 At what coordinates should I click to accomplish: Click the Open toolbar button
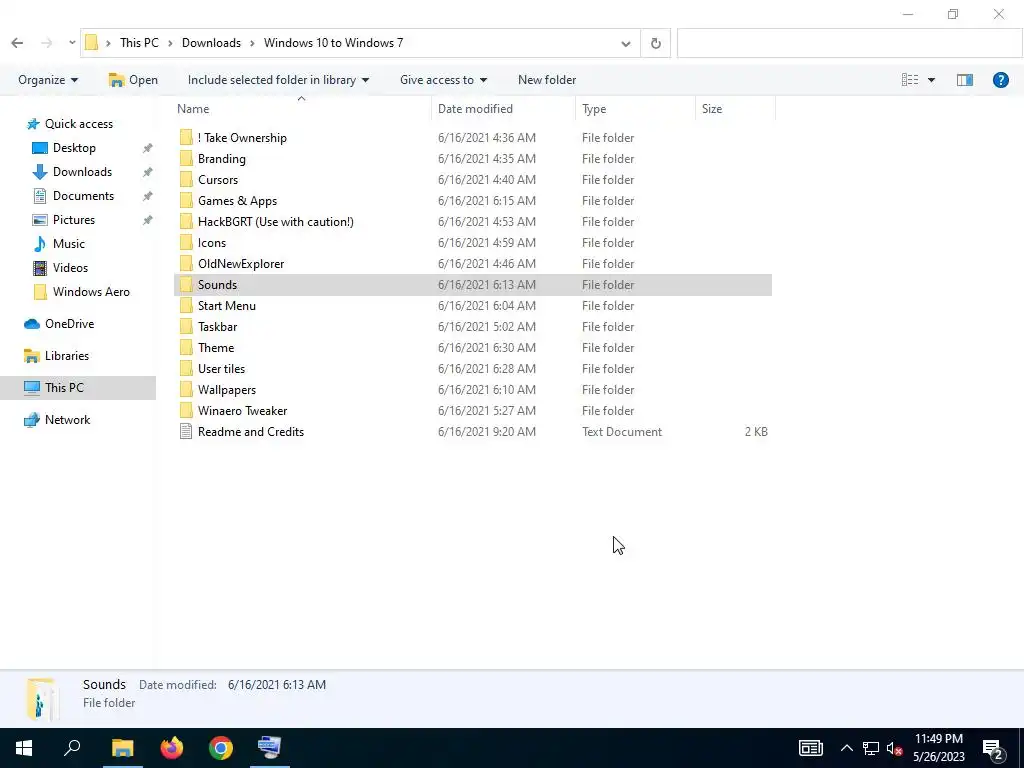point(133,80)
